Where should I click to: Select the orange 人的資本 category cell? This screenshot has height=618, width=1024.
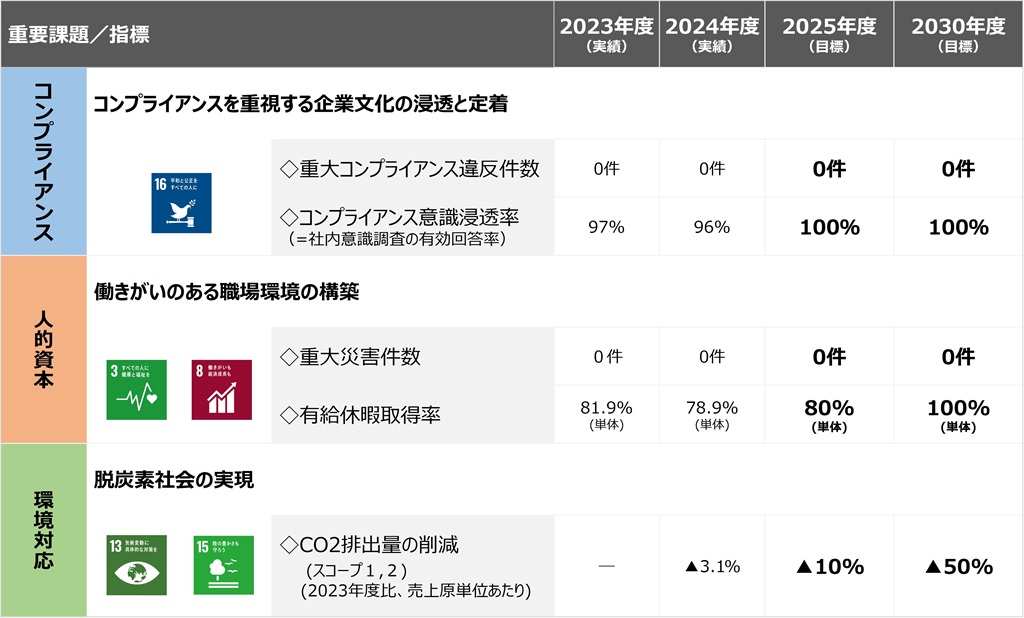click(44, 349)
